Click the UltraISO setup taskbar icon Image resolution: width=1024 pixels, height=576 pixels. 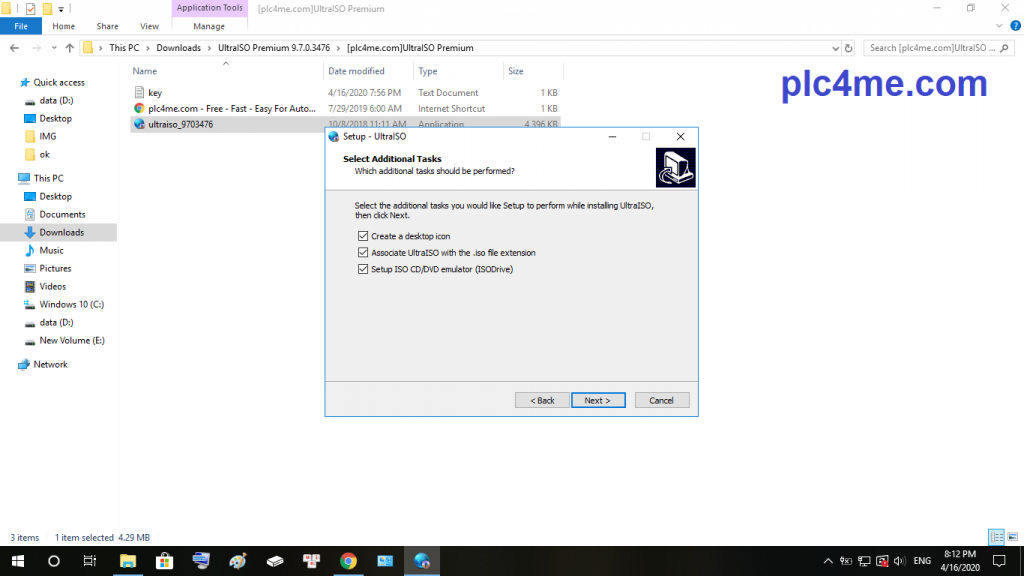pos(422,561)
